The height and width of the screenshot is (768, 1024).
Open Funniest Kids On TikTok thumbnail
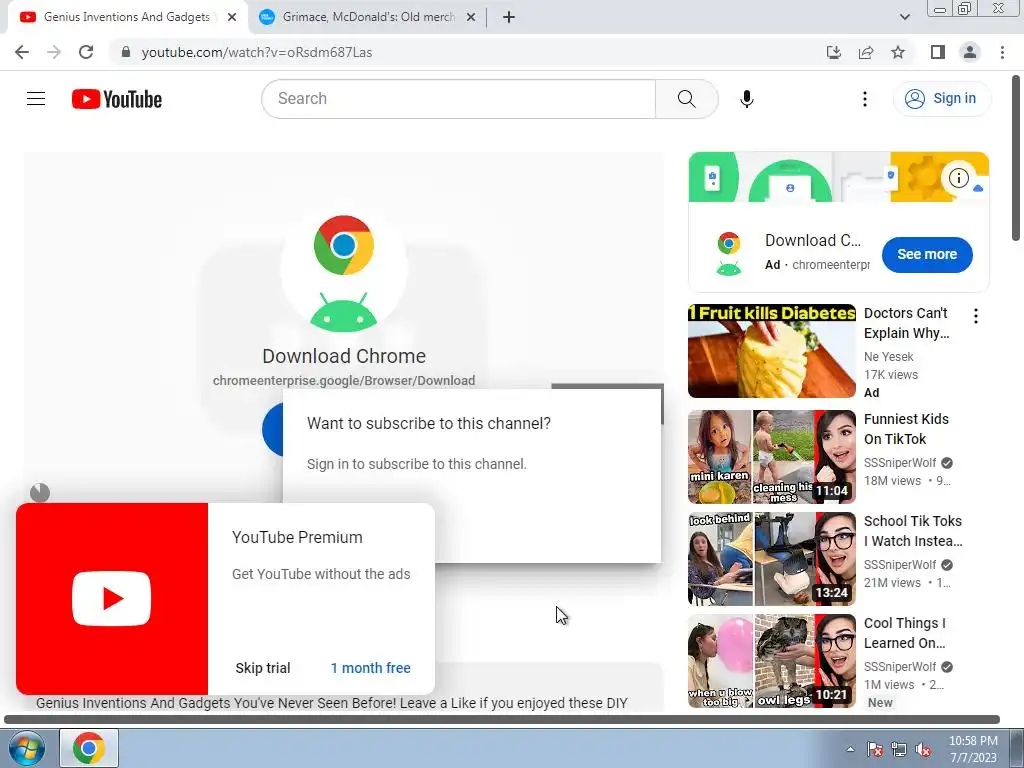click(x=772, y=457)
